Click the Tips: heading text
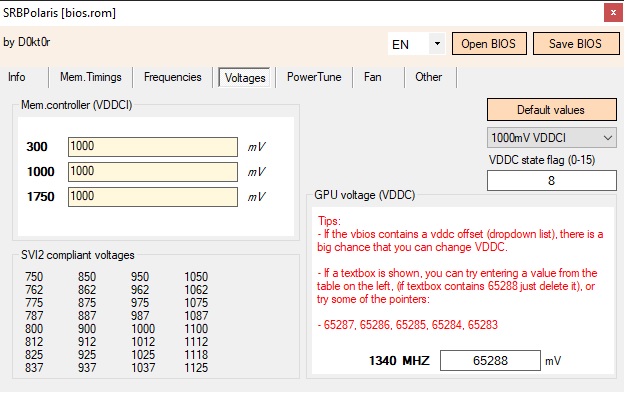 [x=329, y=221]
